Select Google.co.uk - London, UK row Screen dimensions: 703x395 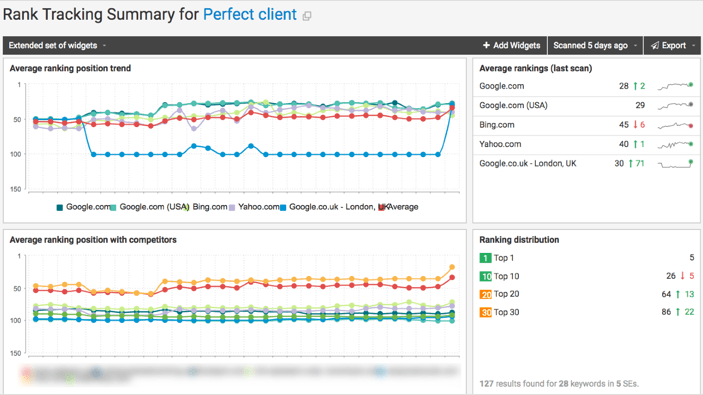point(586,163)
